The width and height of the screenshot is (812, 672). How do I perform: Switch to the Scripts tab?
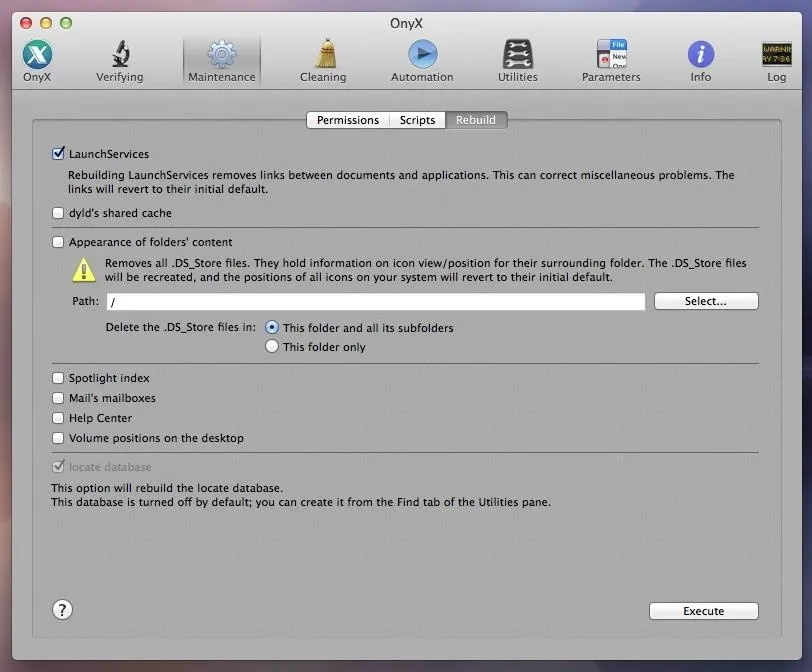417,120
